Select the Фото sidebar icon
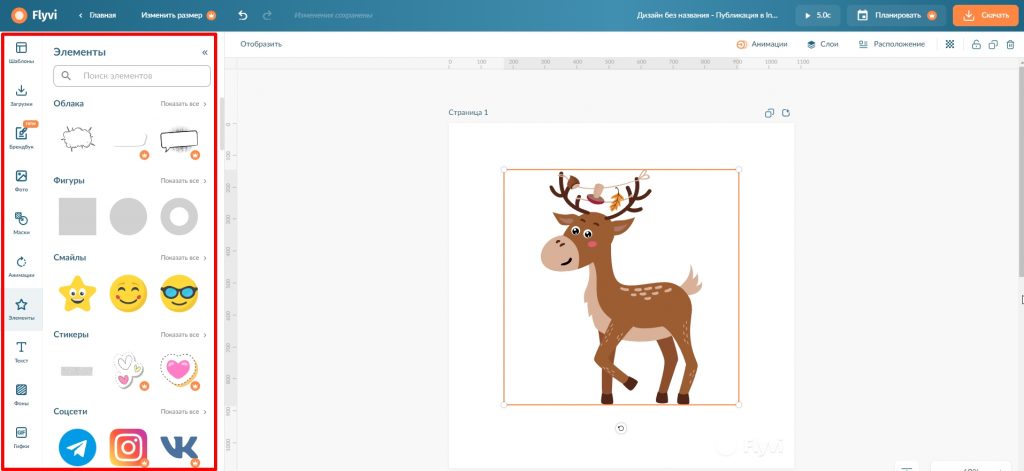Viewport: 1024px width, 471px height. point(21,181)
